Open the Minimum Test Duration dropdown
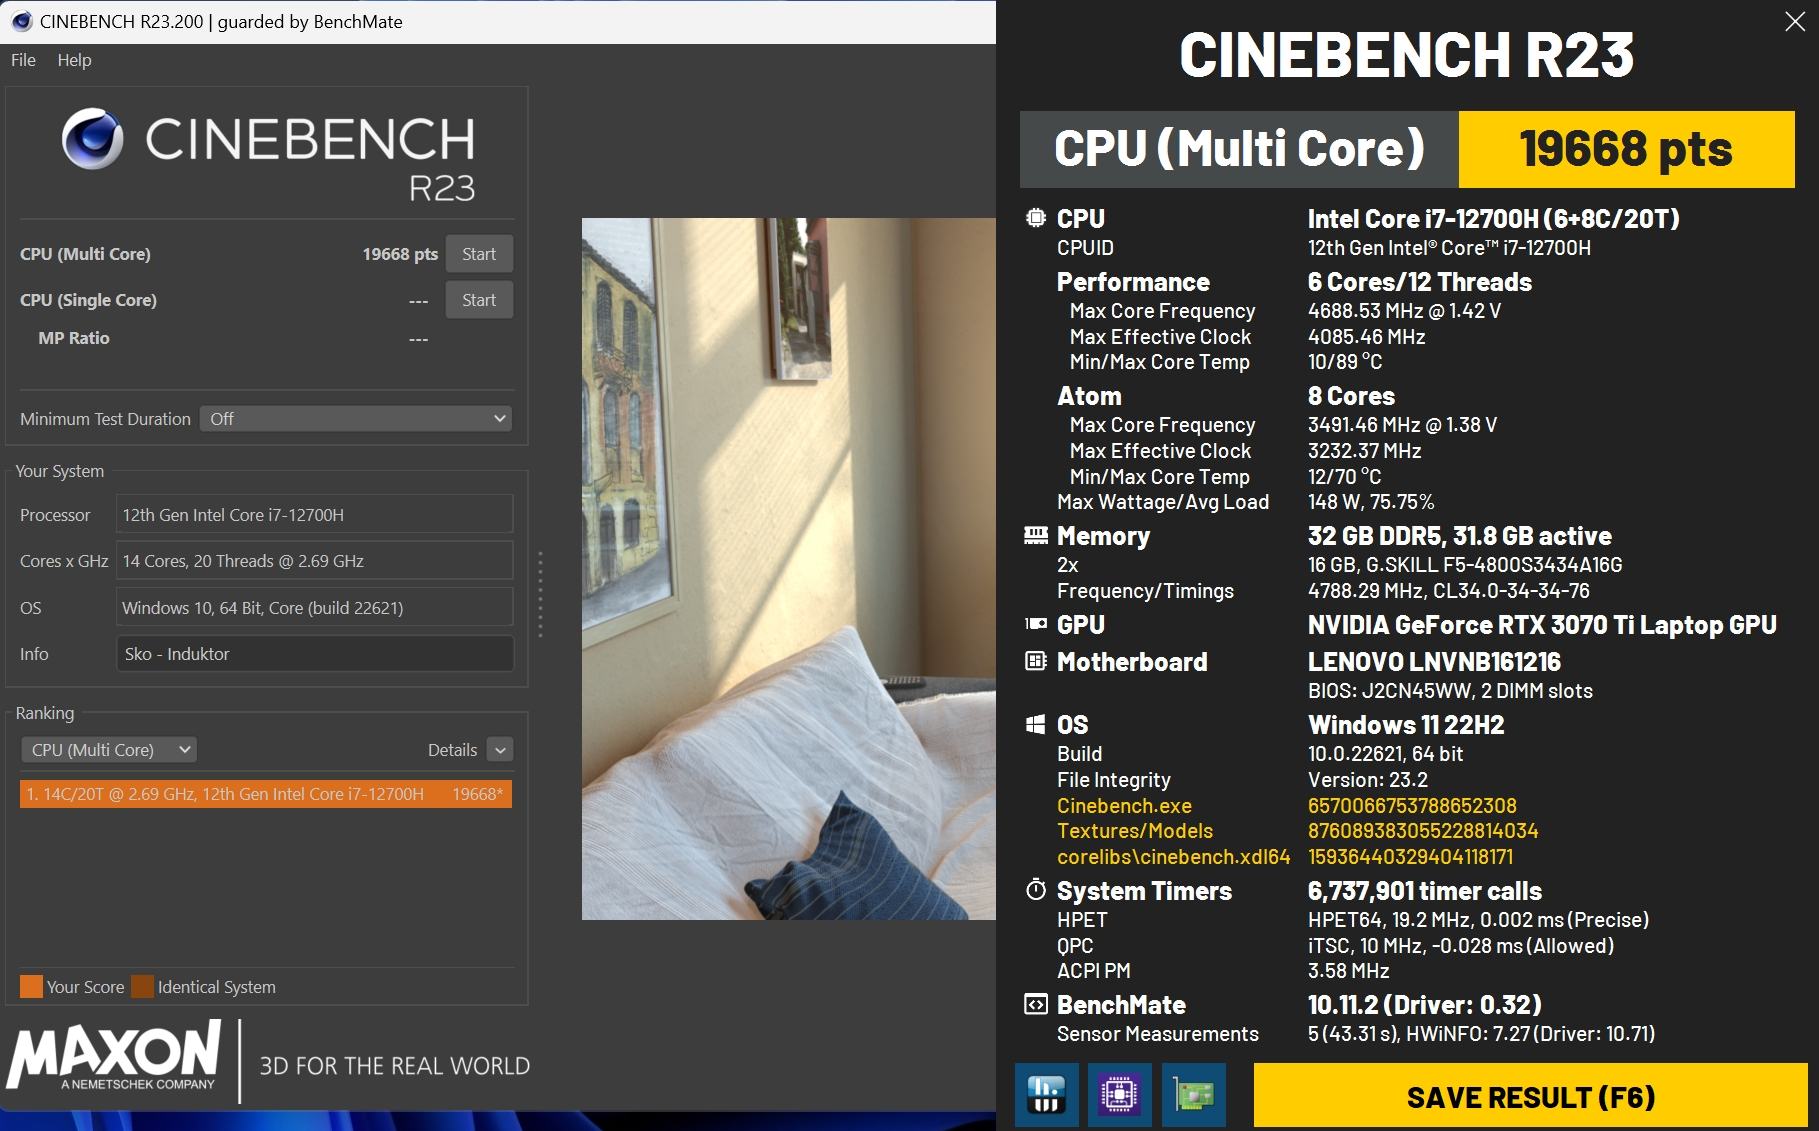Viewport: 1819px width, 1131px height. (x=355, y=419)
